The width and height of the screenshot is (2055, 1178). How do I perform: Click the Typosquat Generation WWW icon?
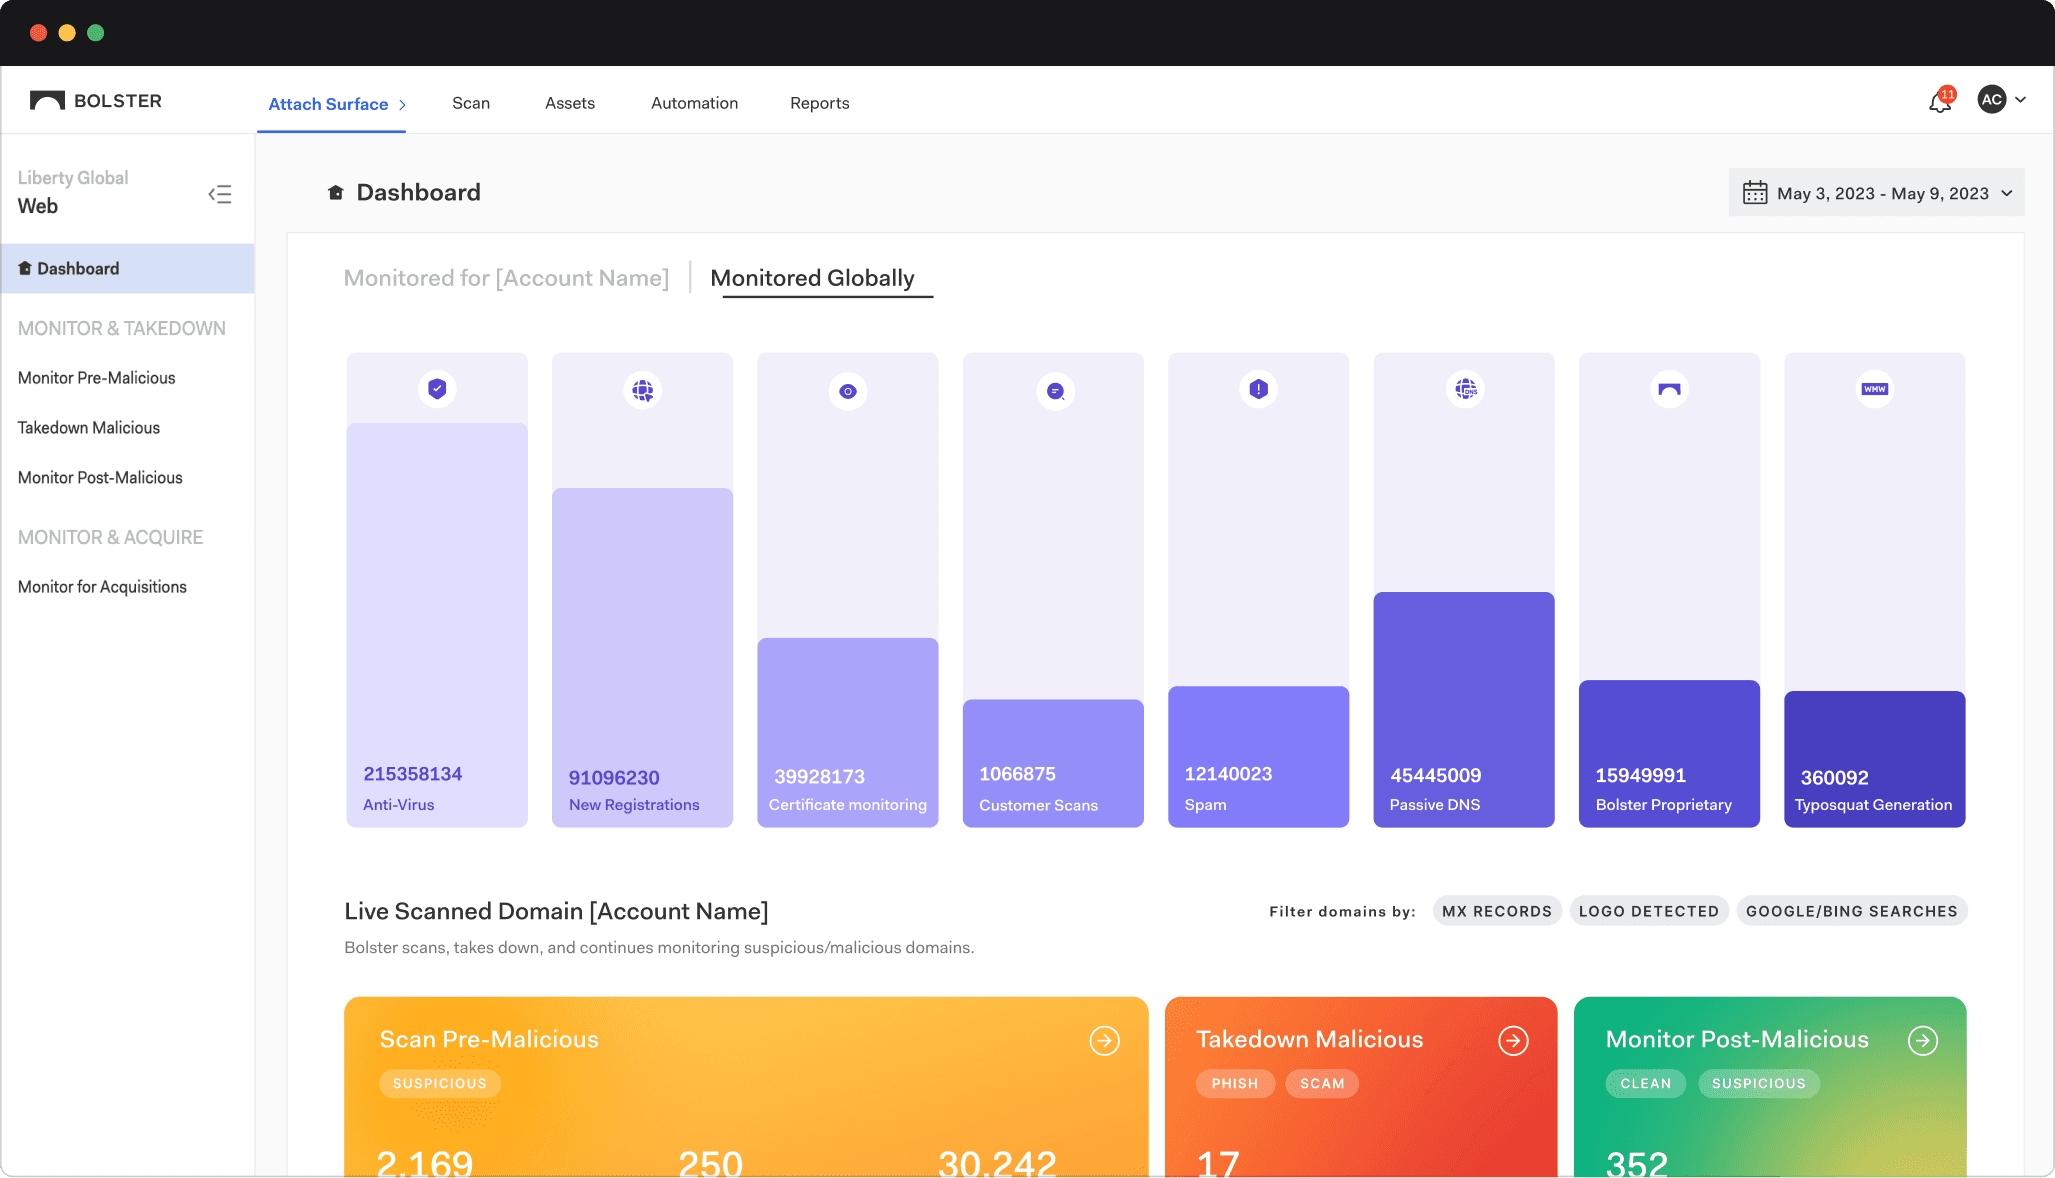1875,389
